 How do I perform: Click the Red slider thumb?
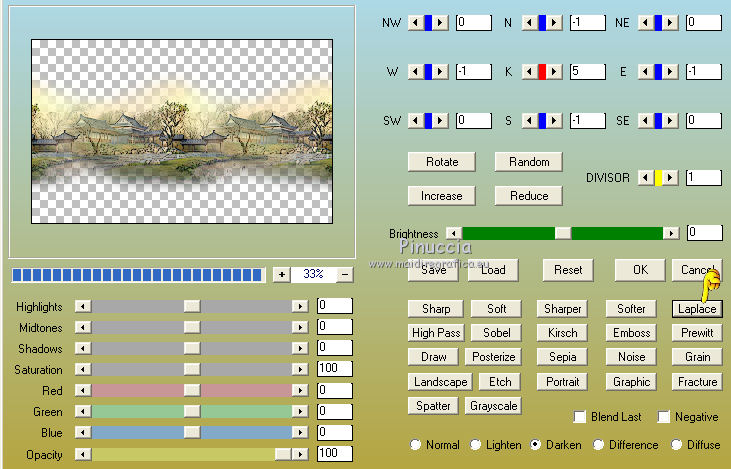coord(192,390)
